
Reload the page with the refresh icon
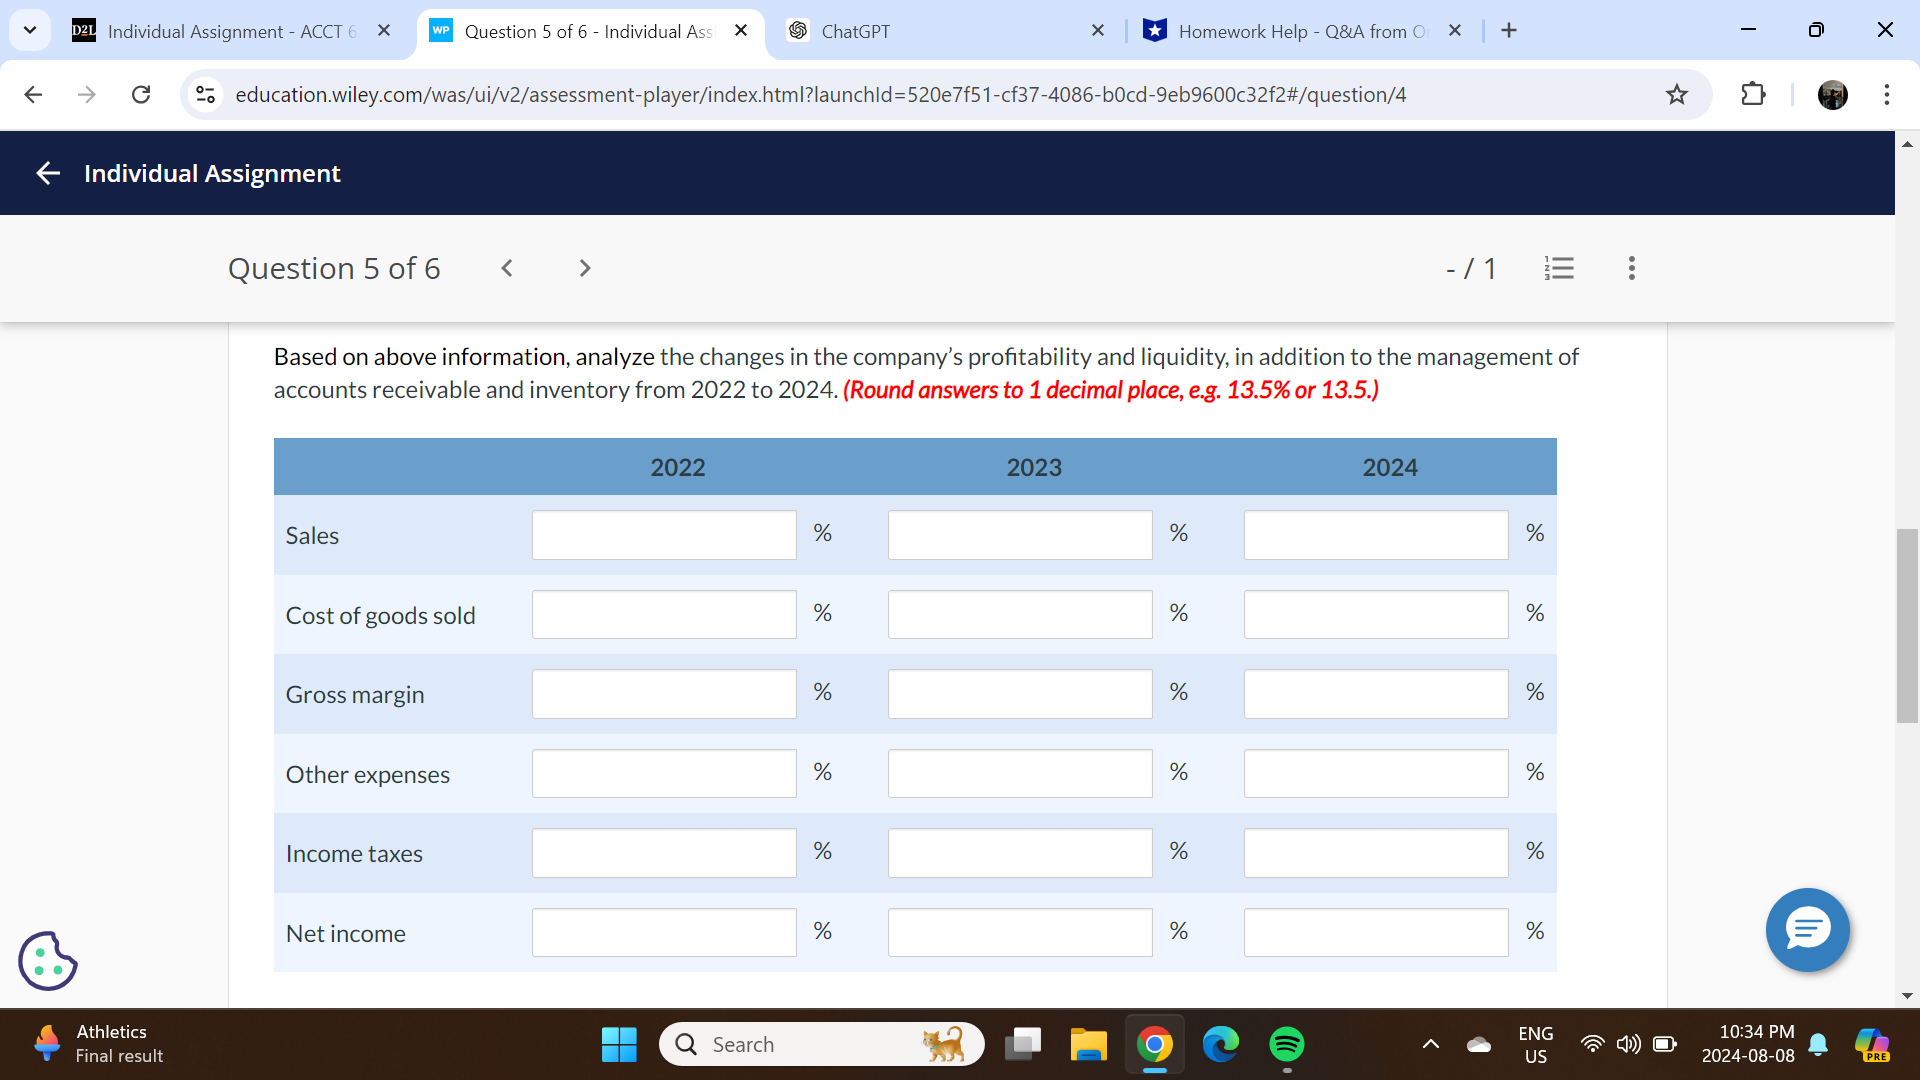141,94
